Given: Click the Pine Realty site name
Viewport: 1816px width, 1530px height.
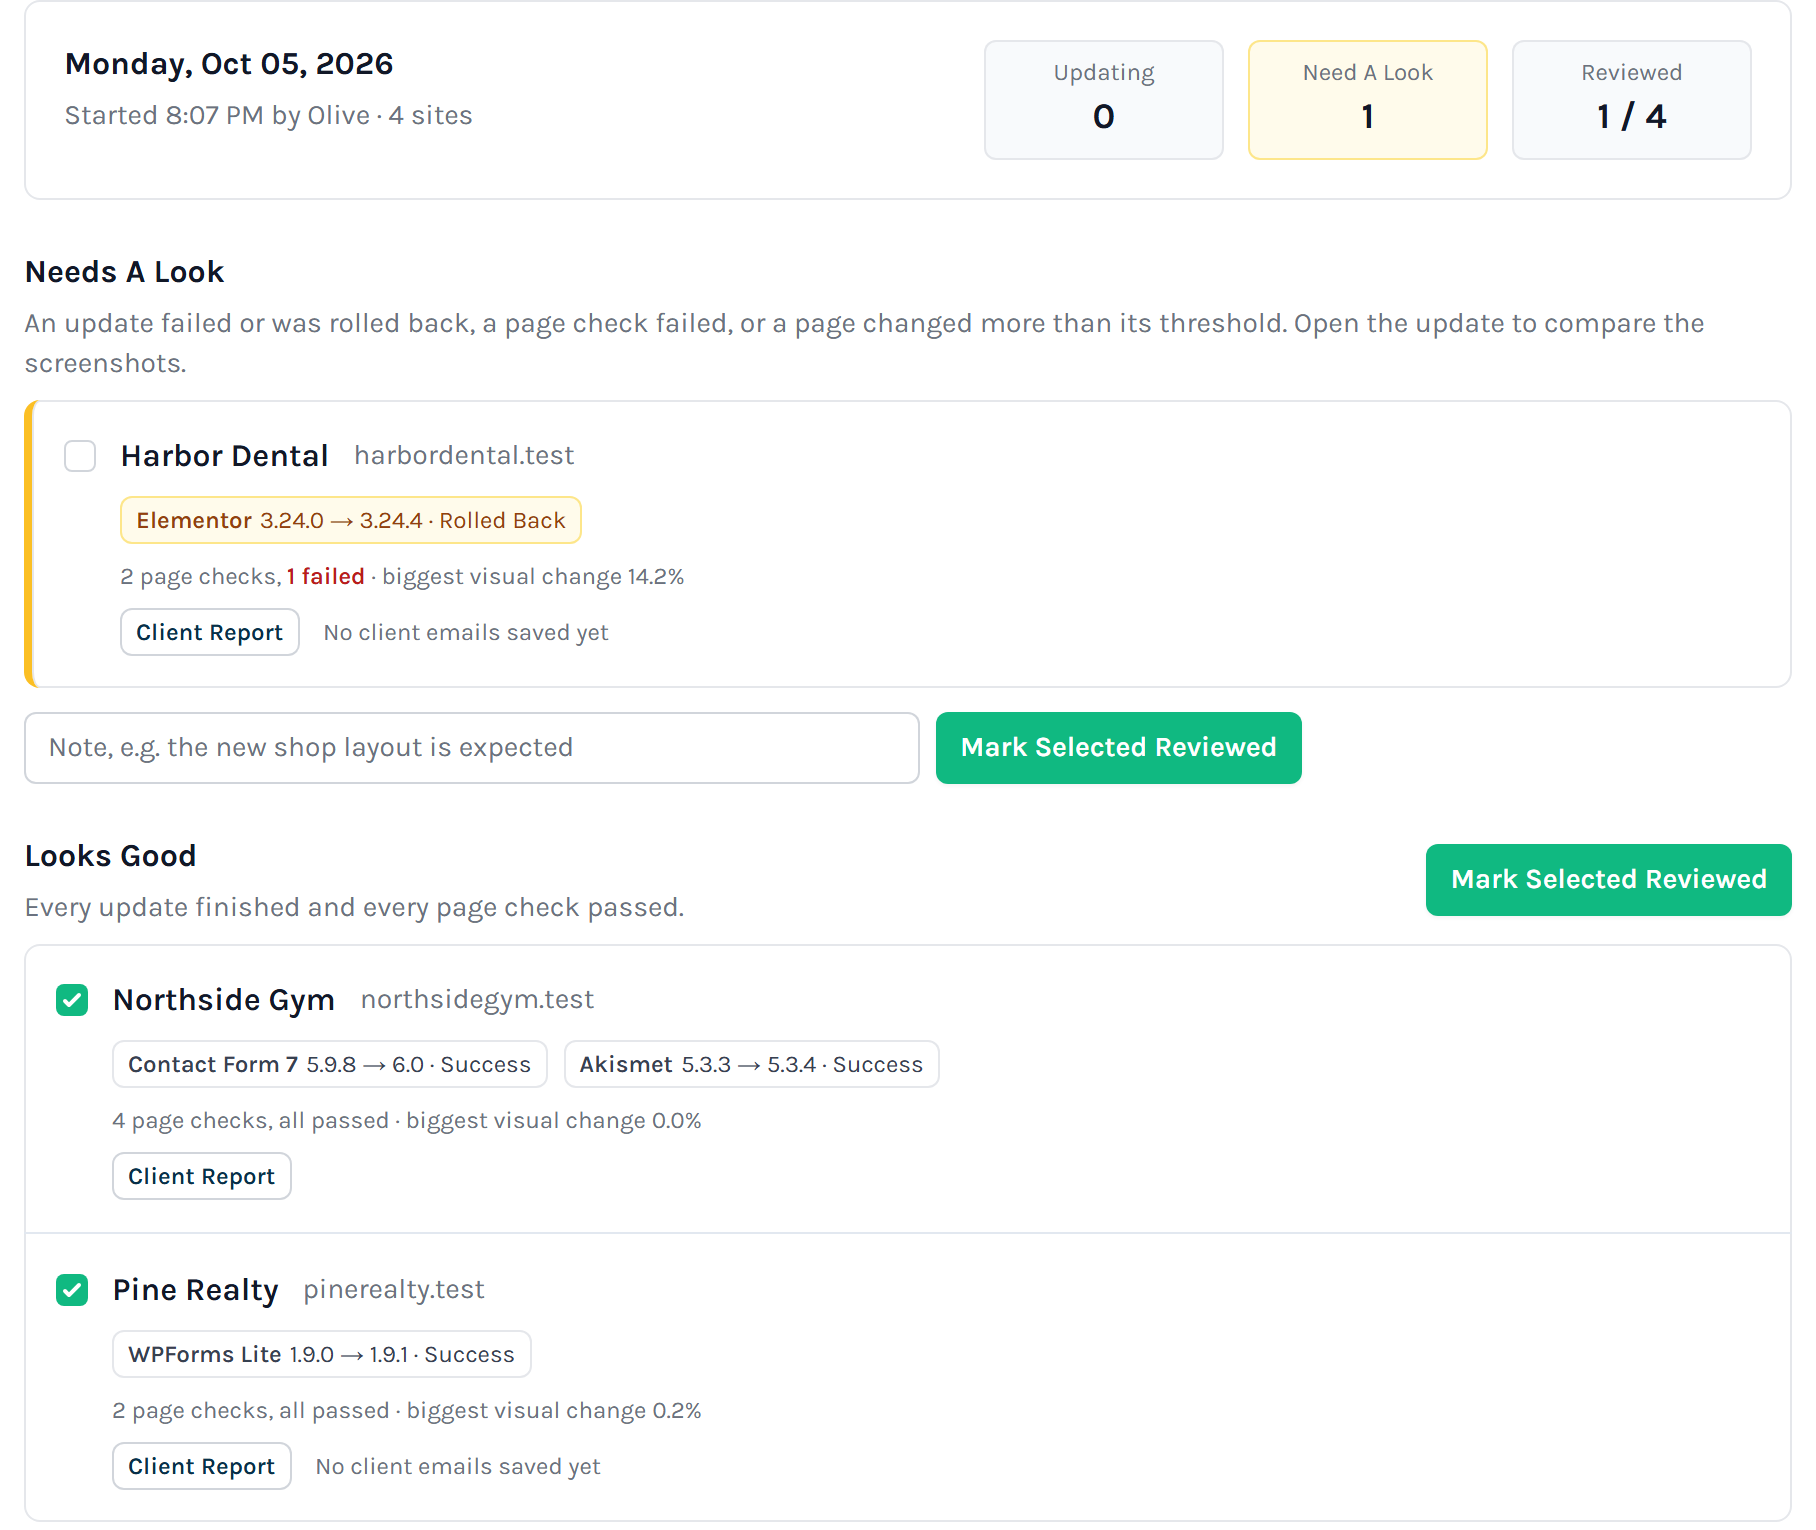Looking at the screenshot, I should (196, 1290).
